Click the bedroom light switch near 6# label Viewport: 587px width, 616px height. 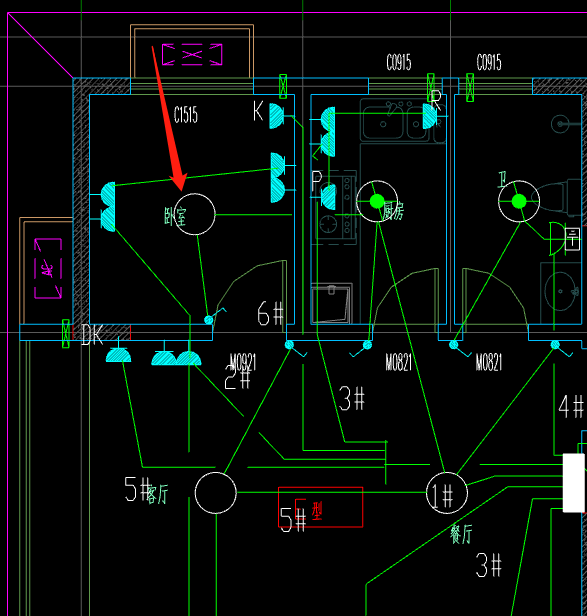pos(209,320)
